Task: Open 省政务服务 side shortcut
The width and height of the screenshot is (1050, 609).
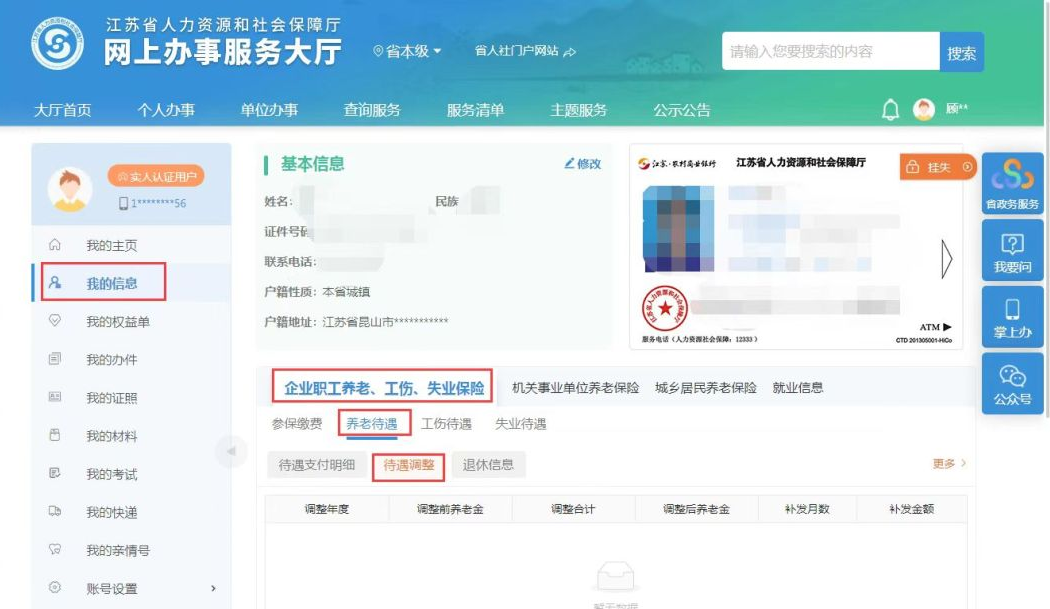Action: point(1012,182)
